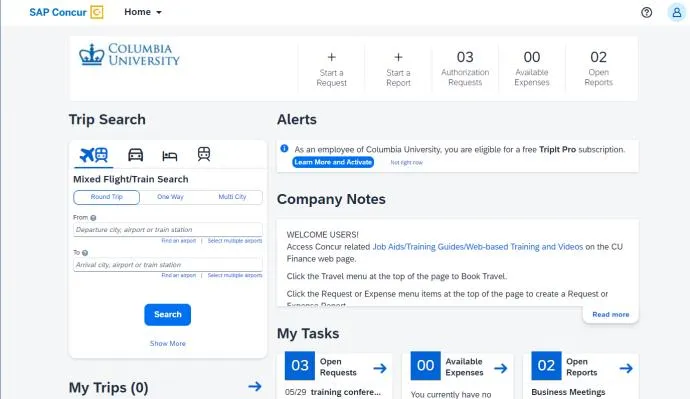690x399 pixels.
Task: Click the Available Expenses arrow icon
Action: click(500, 368)
